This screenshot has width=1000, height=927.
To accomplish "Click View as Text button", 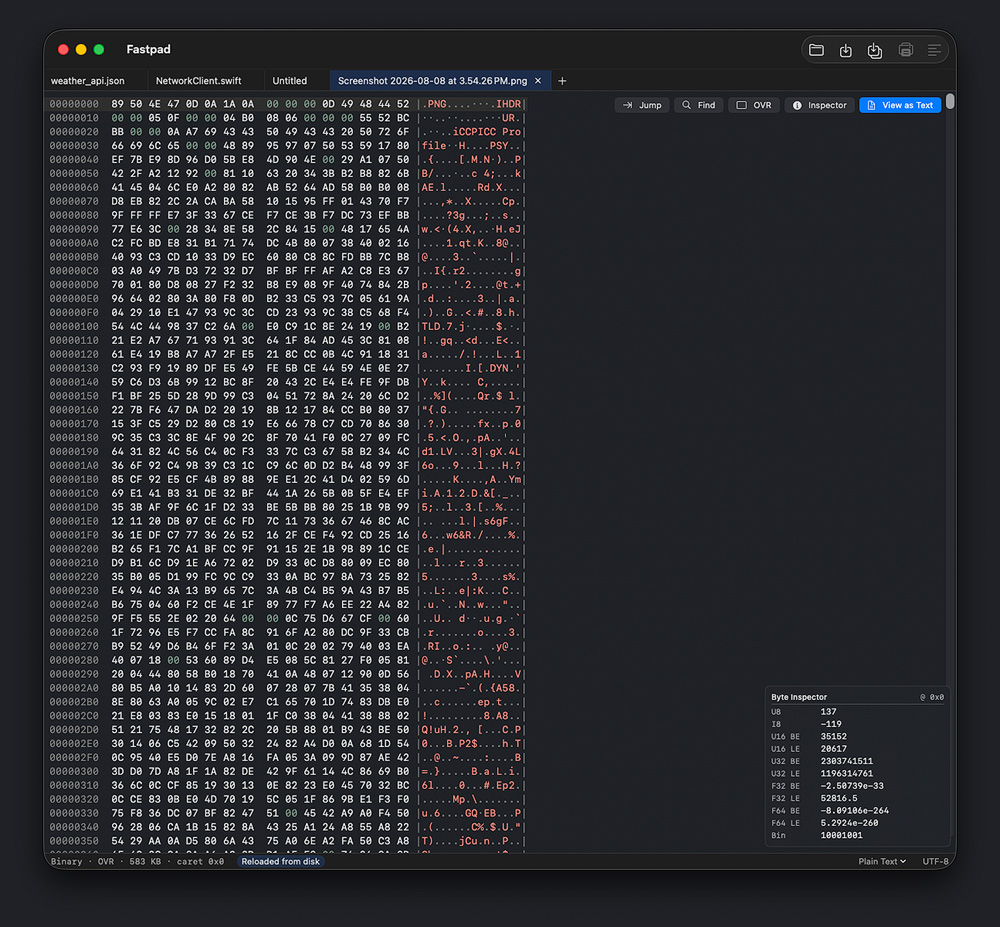I will pos(900,105).
